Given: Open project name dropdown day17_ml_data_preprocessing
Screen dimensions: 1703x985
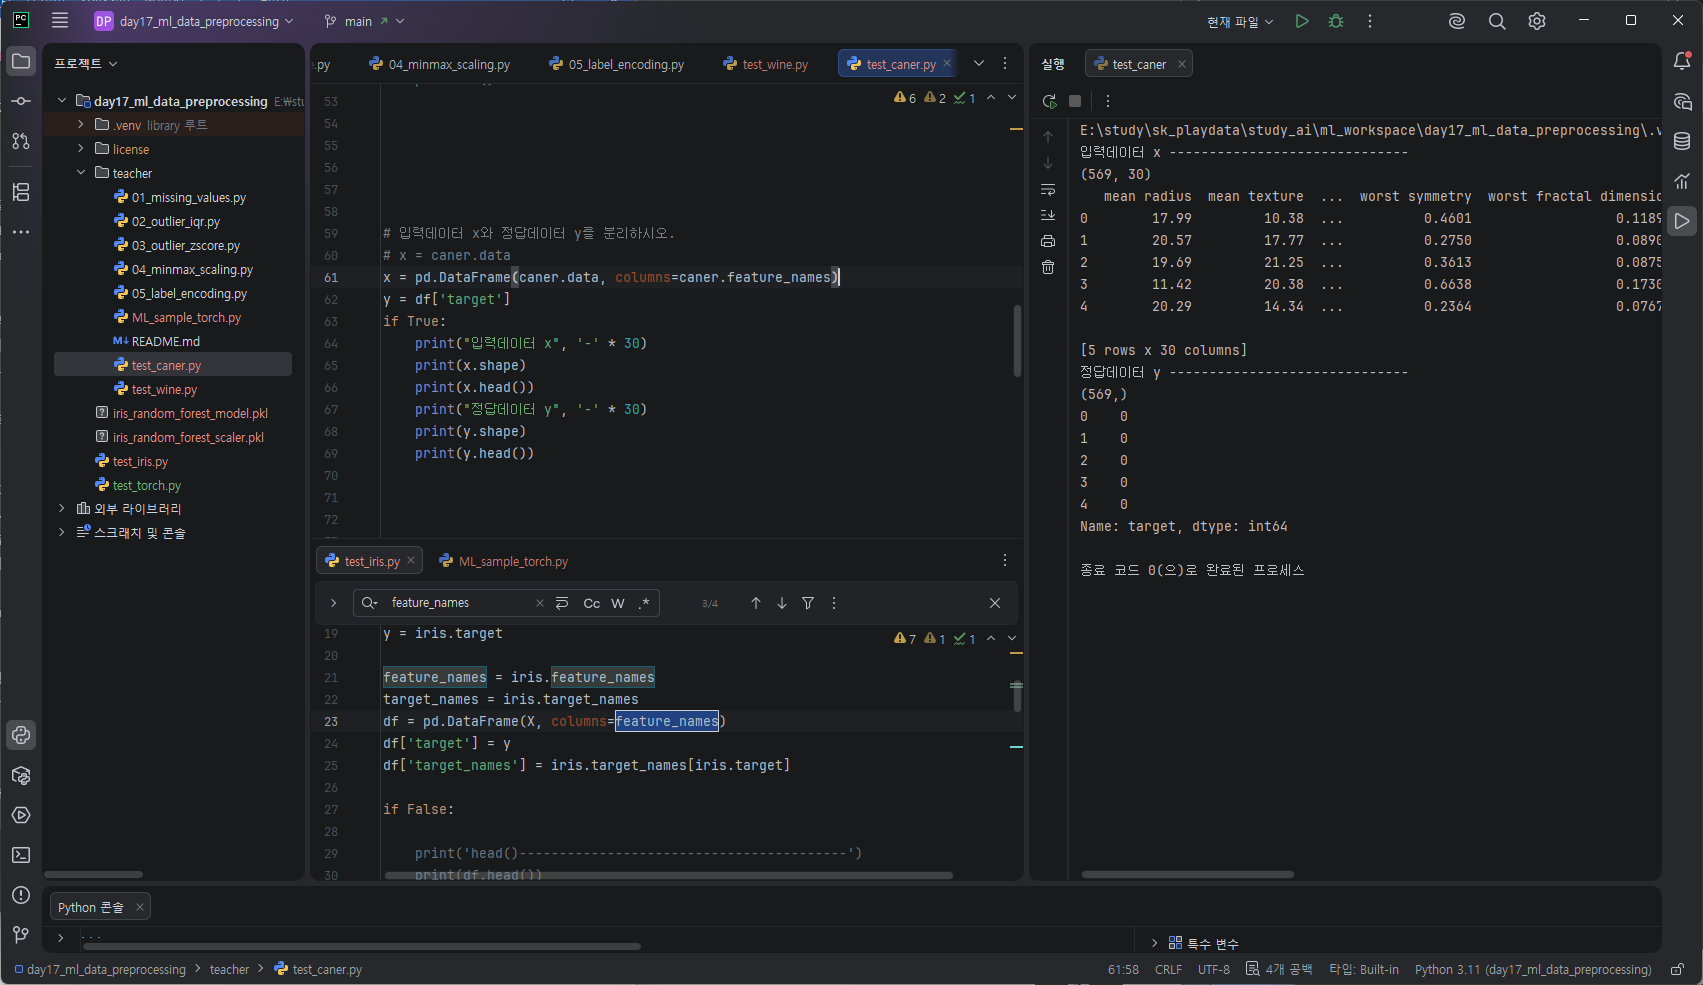Looking at the screenshot, I should pyautogui.click(x=195, y=21).
